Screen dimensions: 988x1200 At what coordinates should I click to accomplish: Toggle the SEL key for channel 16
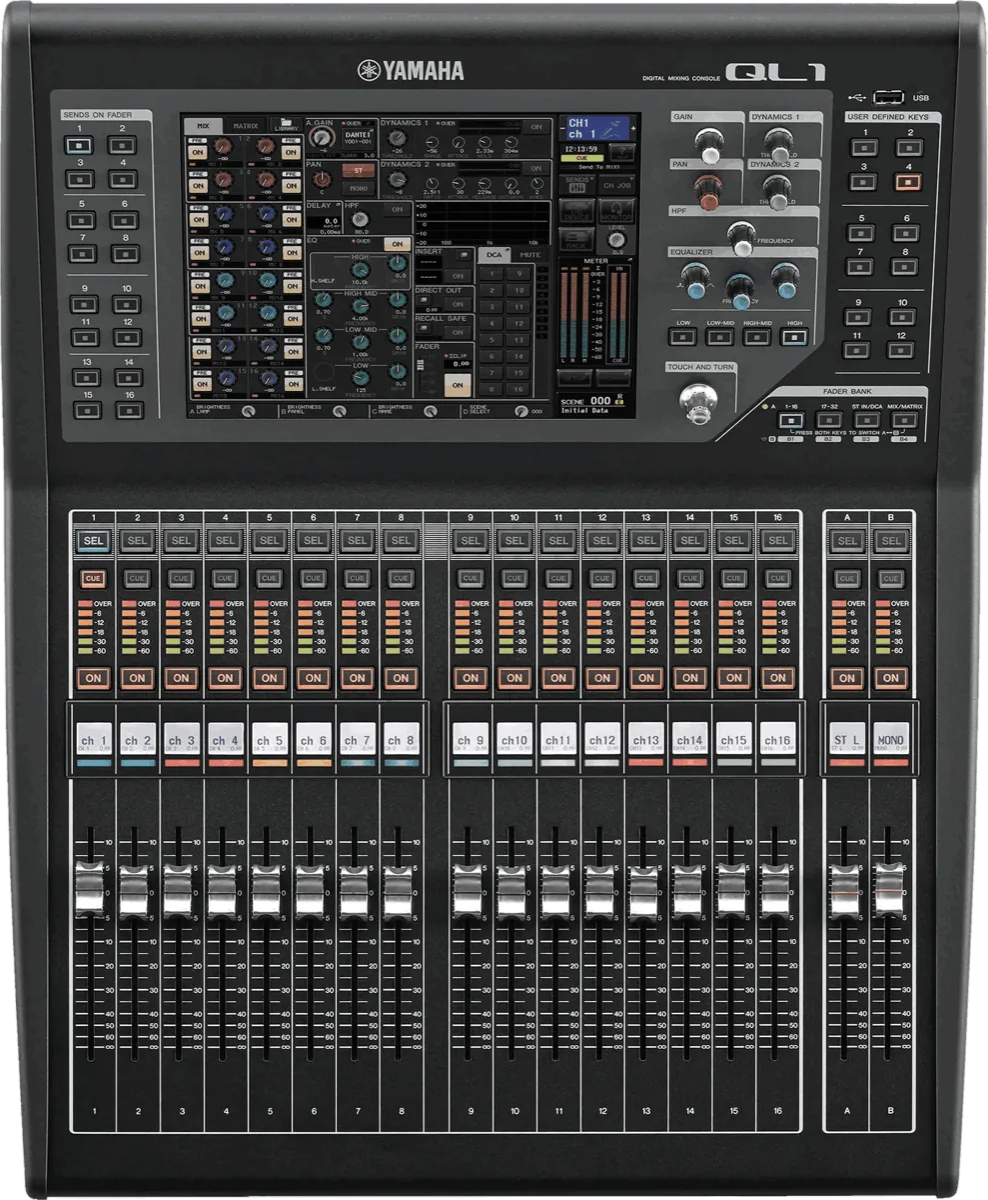click(778, 540)
